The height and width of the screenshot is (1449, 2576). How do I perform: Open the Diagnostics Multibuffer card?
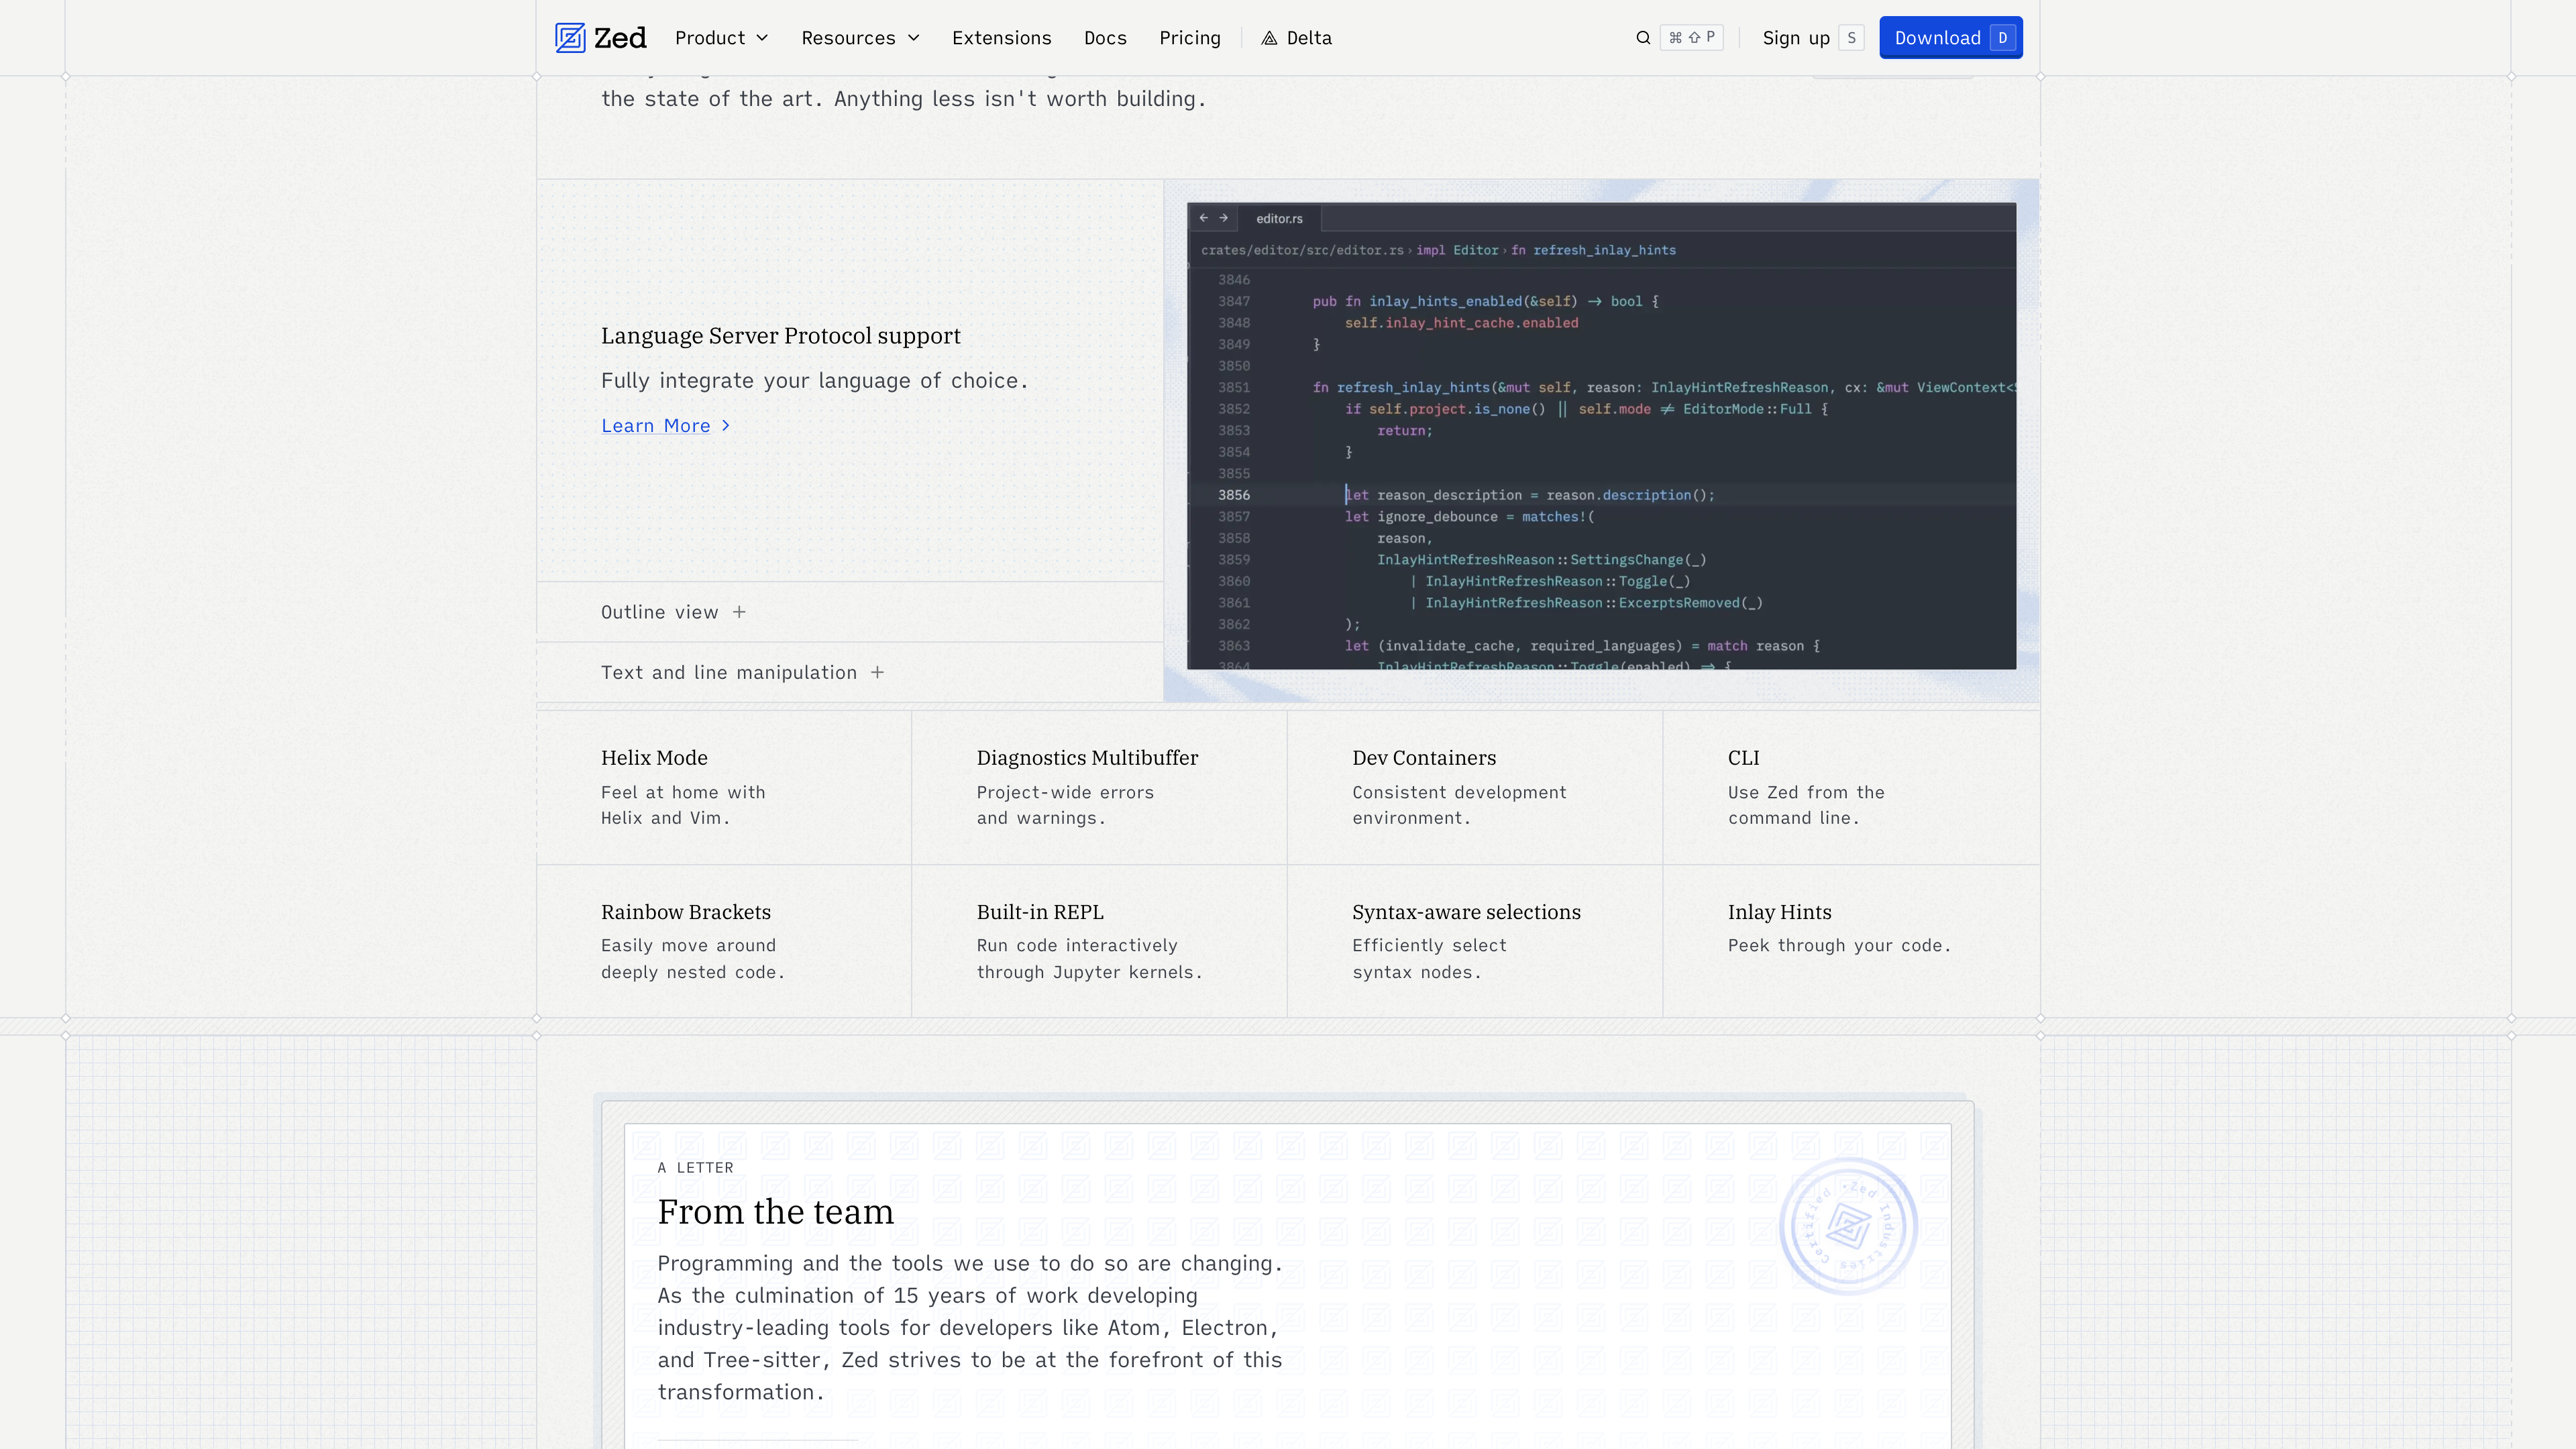point(1099,787)
